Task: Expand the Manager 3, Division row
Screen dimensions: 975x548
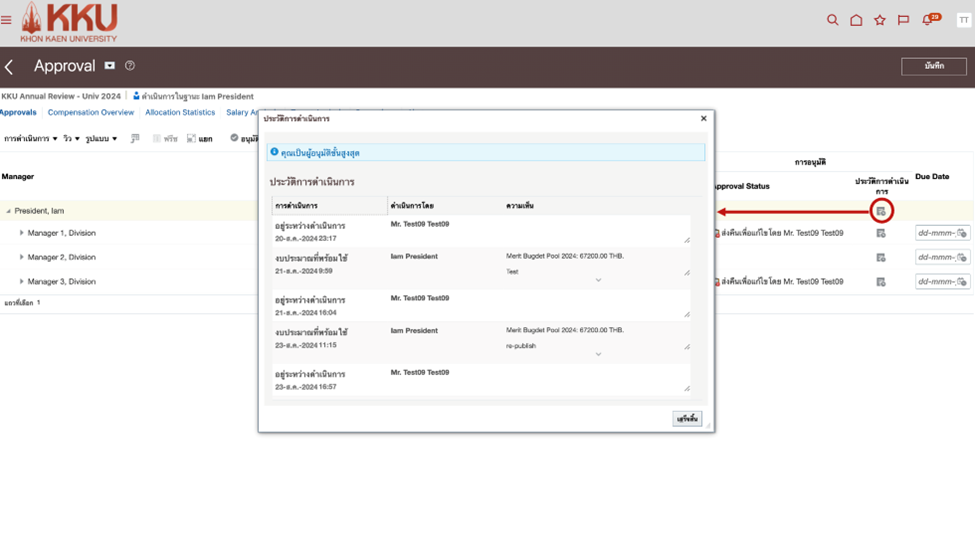Action: coord(22,282)
